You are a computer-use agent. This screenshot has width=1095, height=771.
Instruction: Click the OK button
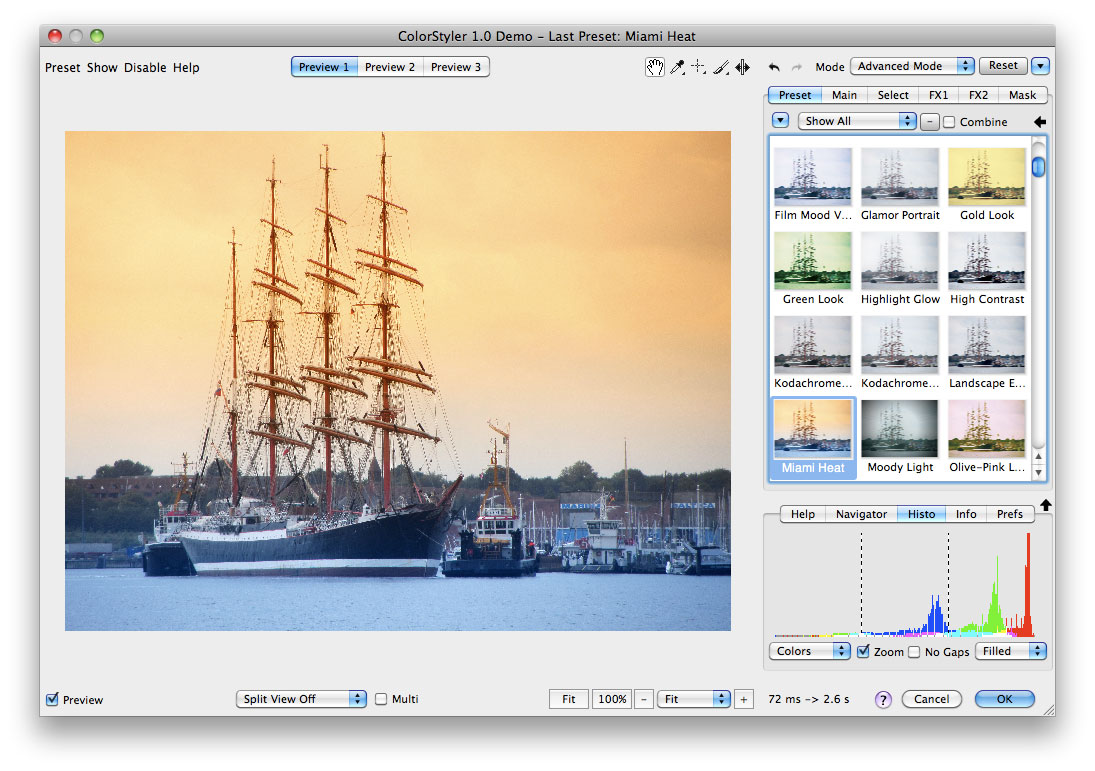click(1004, 699)
